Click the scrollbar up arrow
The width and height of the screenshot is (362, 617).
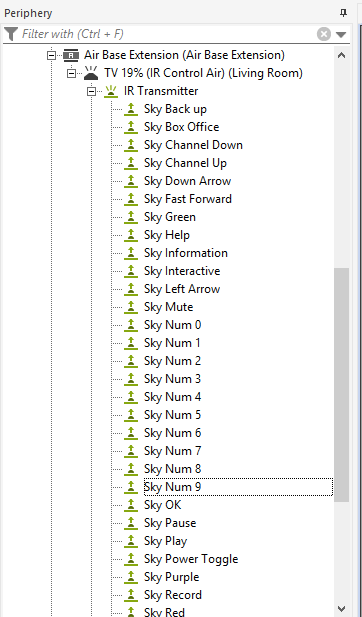pyautogui.click(x=342, y=55)
